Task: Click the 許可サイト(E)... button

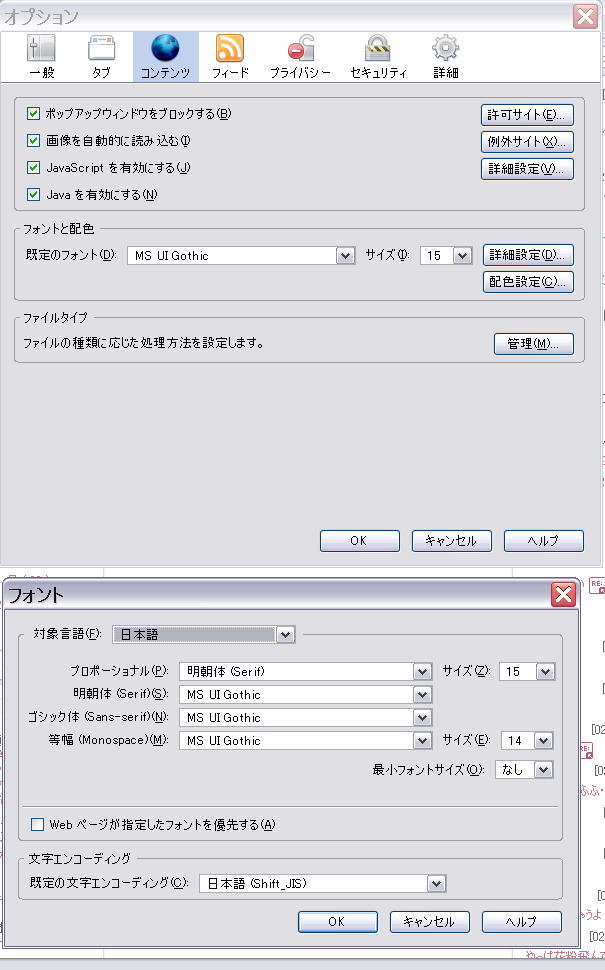Action: tap(527, 115)
